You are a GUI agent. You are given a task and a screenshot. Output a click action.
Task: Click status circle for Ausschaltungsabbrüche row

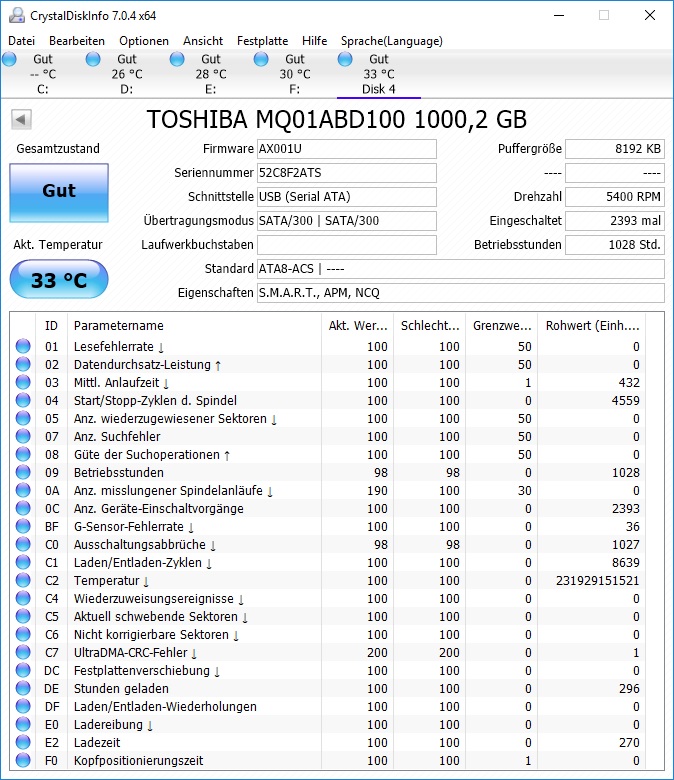23,544
